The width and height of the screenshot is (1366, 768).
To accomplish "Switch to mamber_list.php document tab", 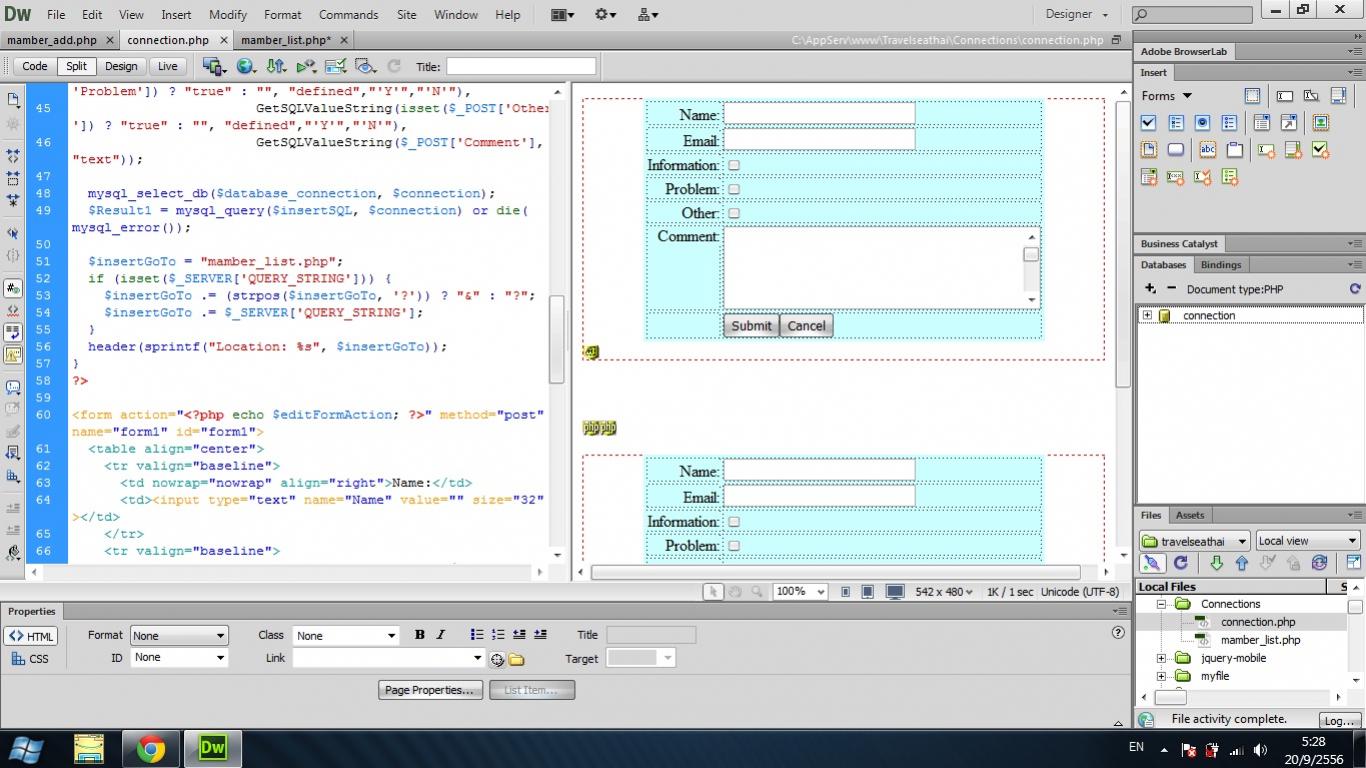I will [x=286, y=40].
